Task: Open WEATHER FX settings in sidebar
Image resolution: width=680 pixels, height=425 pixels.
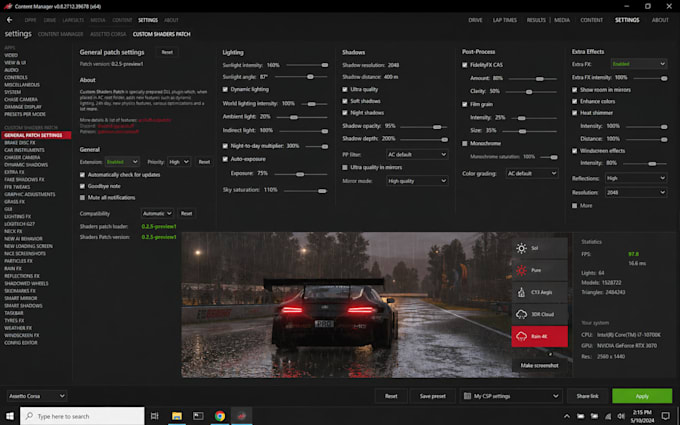Action: pyautogui.click(x=18, y=328)
